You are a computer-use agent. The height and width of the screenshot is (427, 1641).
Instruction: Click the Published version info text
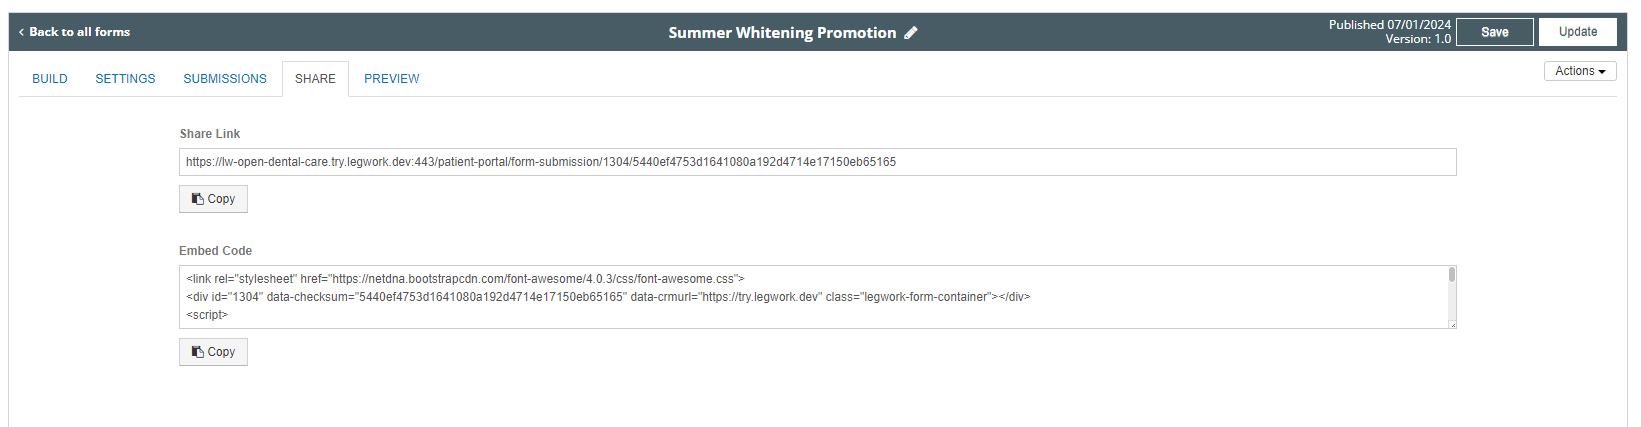[x=1390, y=32]
